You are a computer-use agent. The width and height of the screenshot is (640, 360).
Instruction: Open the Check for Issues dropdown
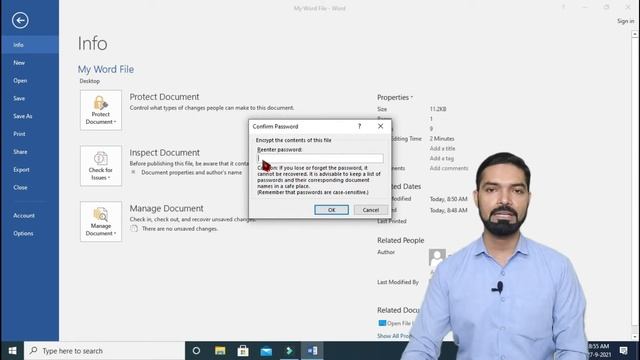101,166
